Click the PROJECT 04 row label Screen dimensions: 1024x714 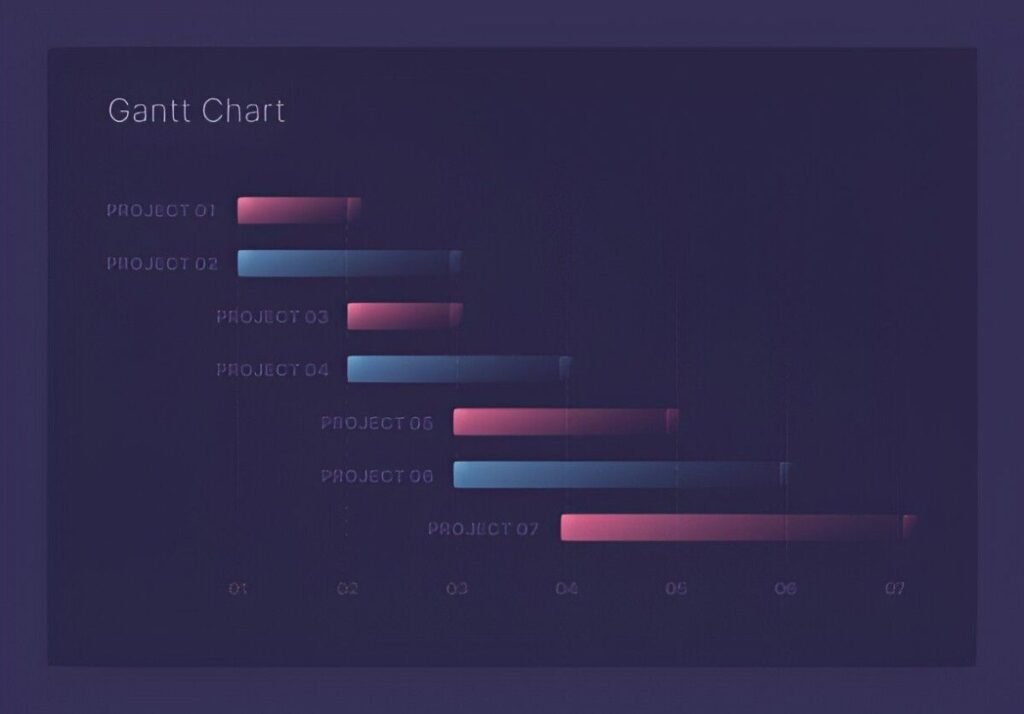(x=272, y=370)
